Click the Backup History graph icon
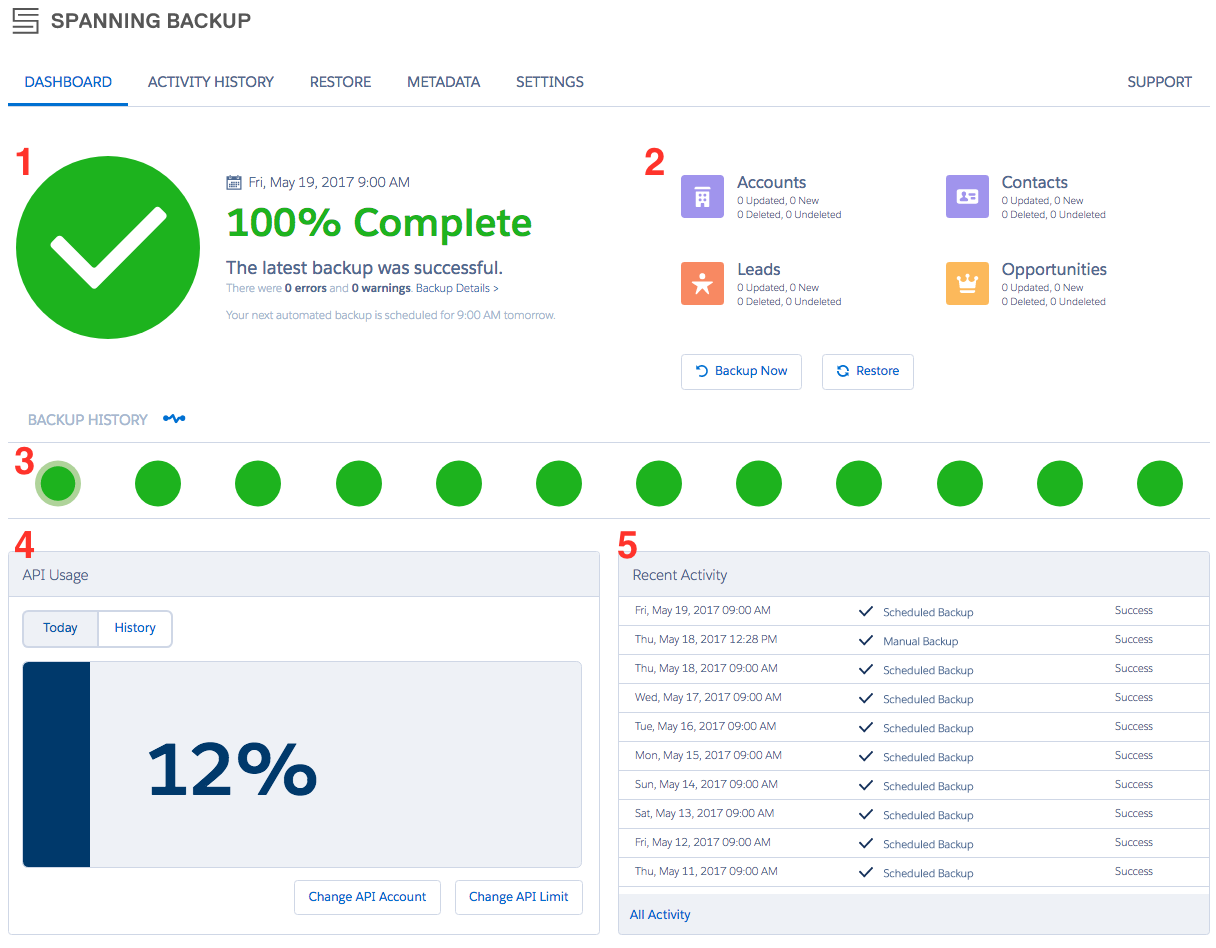The height and width of the screenshot is (948, 1216). point(174,419)
